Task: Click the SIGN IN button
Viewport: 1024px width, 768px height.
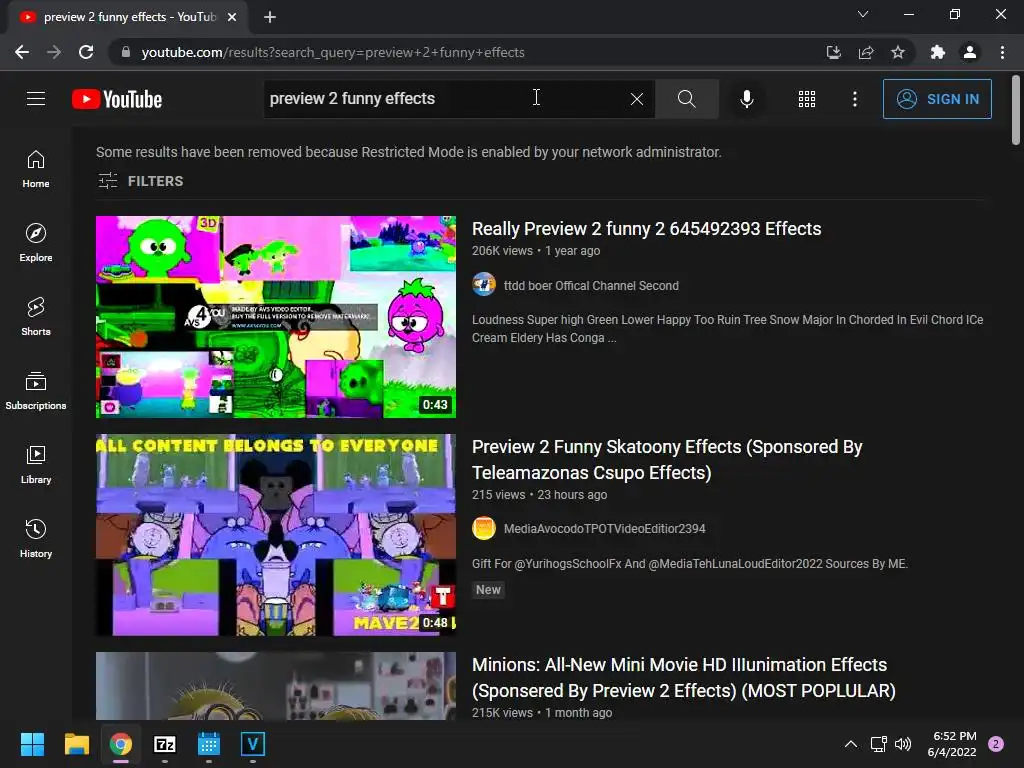Action: [x=937, y=99]
